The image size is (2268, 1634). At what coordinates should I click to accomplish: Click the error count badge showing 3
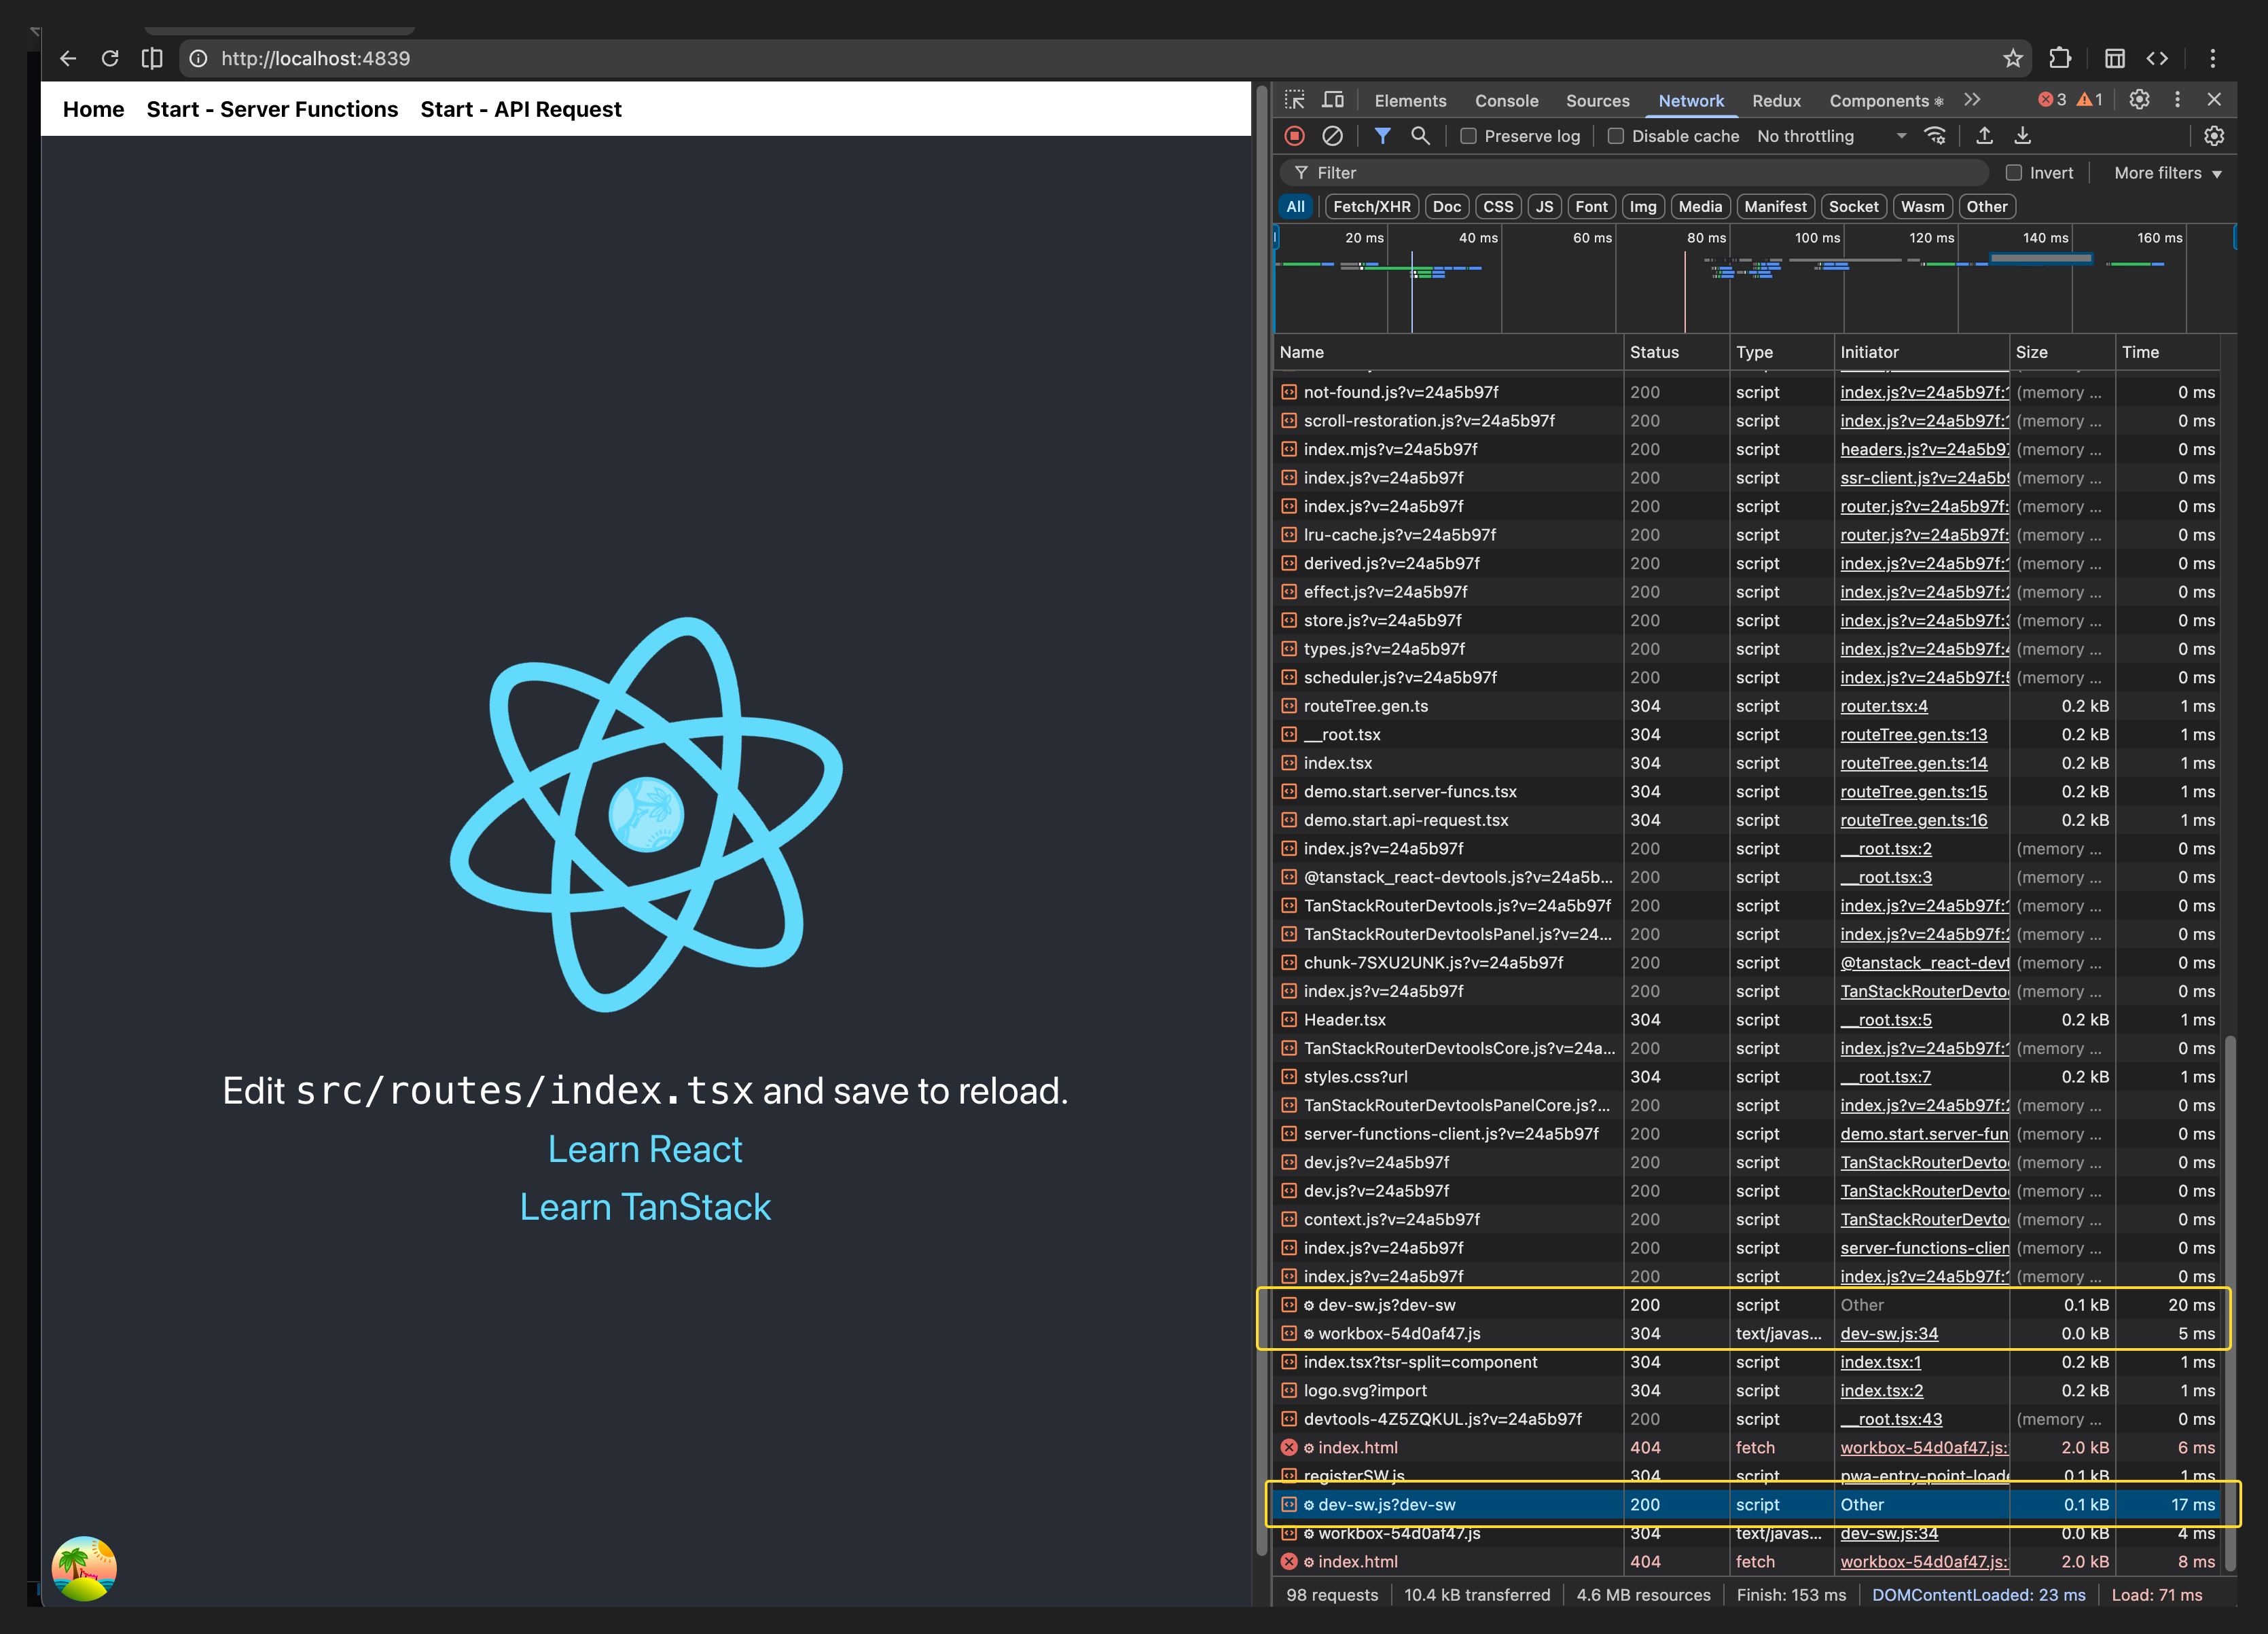2053,100
